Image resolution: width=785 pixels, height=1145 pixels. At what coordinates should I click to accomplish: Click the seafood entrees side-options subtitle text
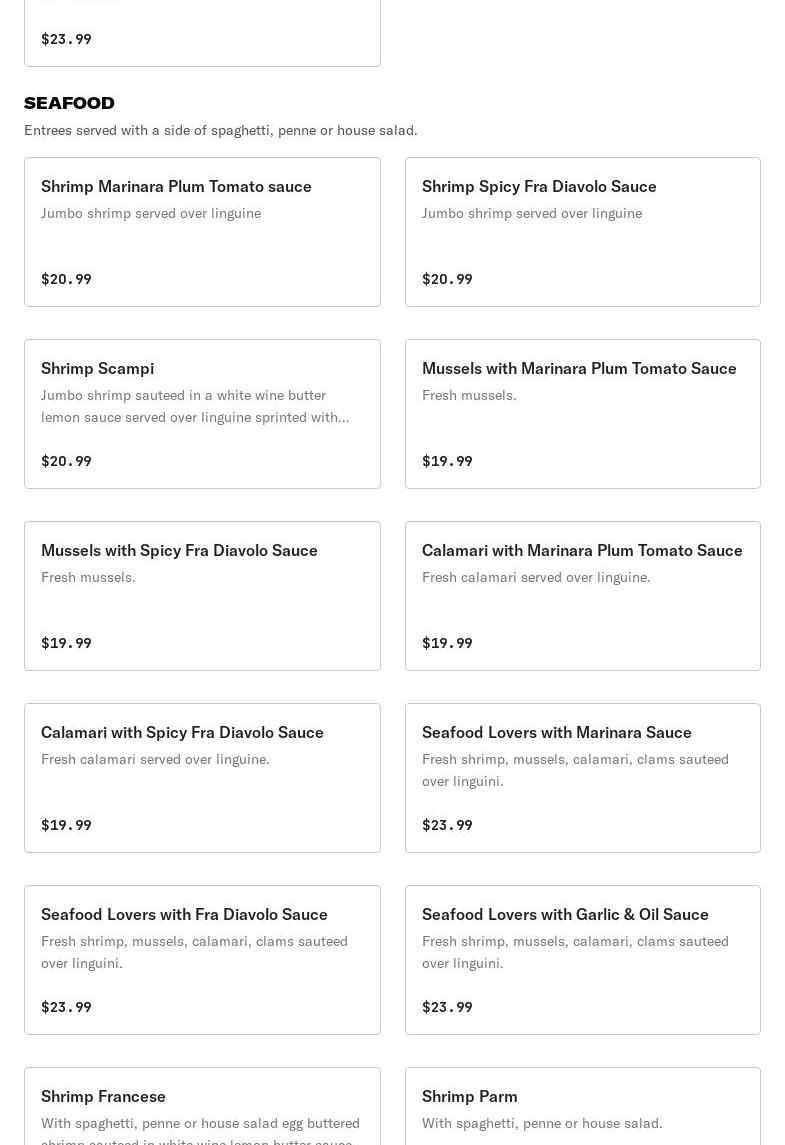(x=220, y=130)
